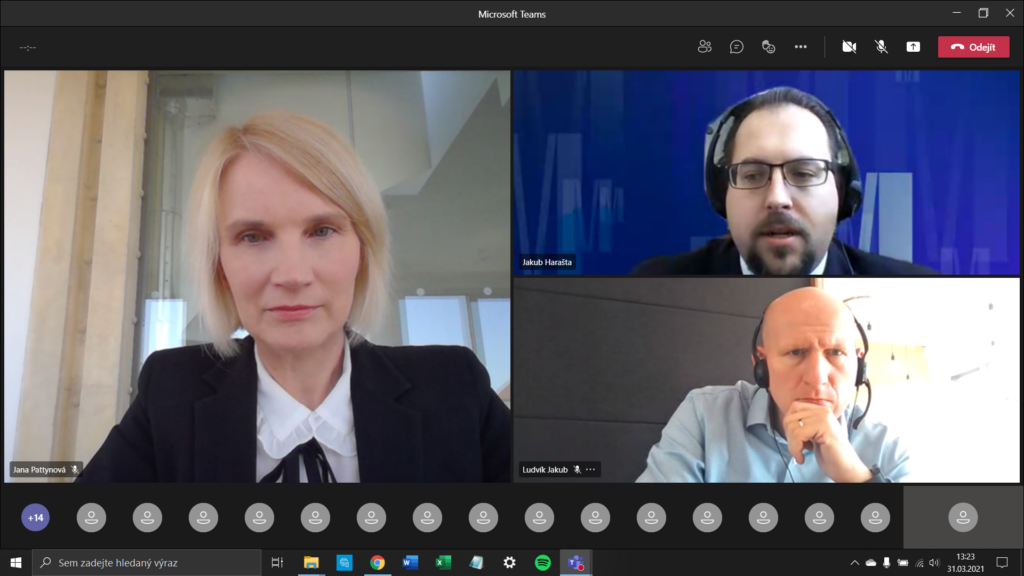Screen dimensions: 1024x576
Task: Open Windows Task View
Action: pos(278,563)
